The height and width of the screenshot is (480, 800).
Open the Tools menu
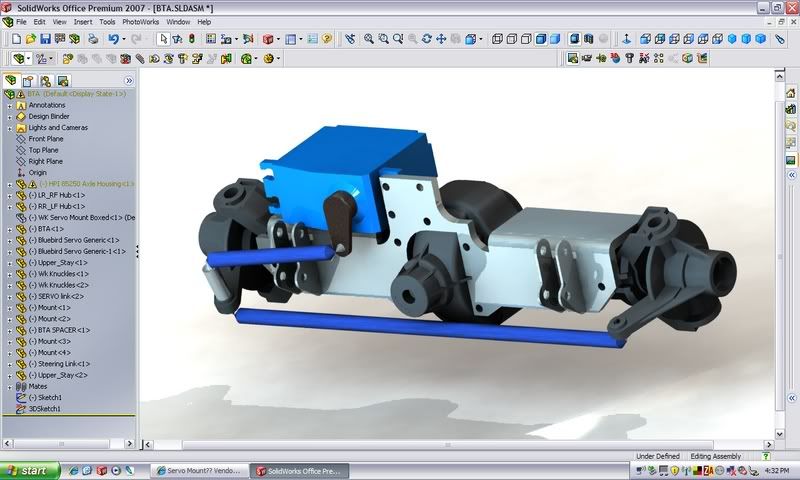coord(107,22)
